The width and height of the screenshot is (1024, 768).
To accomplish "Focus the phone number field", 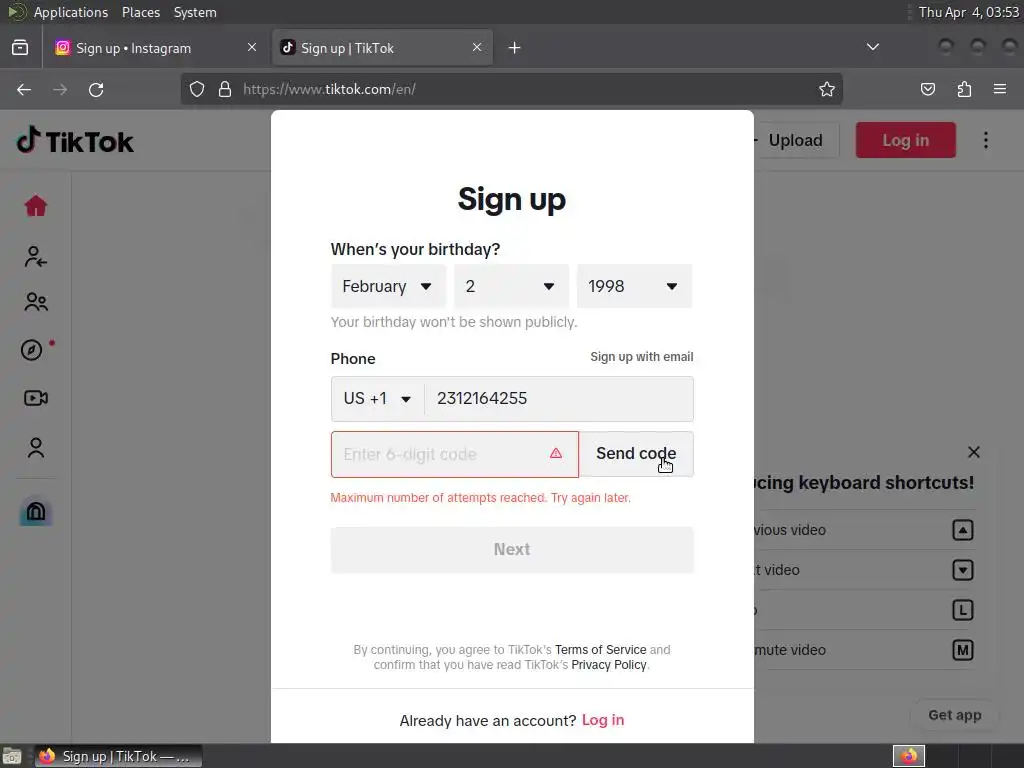I will pyautogui.click(x=558, y=398).
